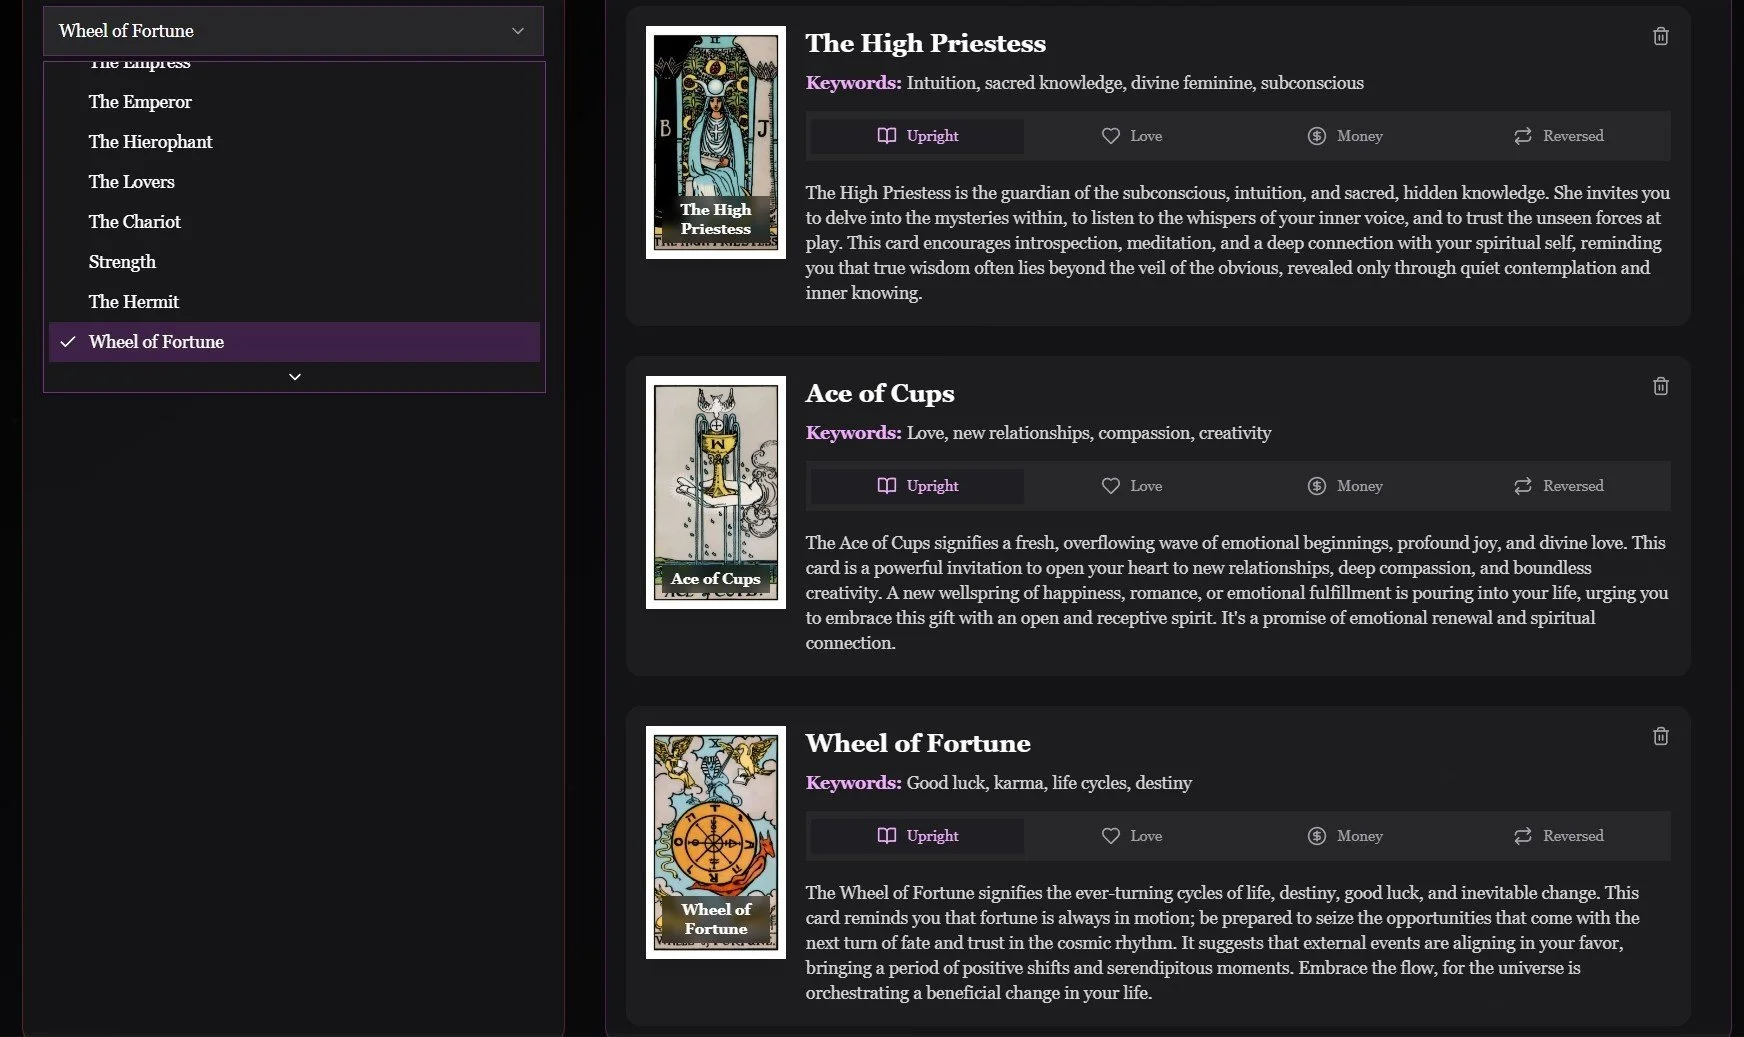This screenshot has height=1037, width=1744.
Task: Delete the Wheel of Fortune card
Action: [x=1660, y=736]
